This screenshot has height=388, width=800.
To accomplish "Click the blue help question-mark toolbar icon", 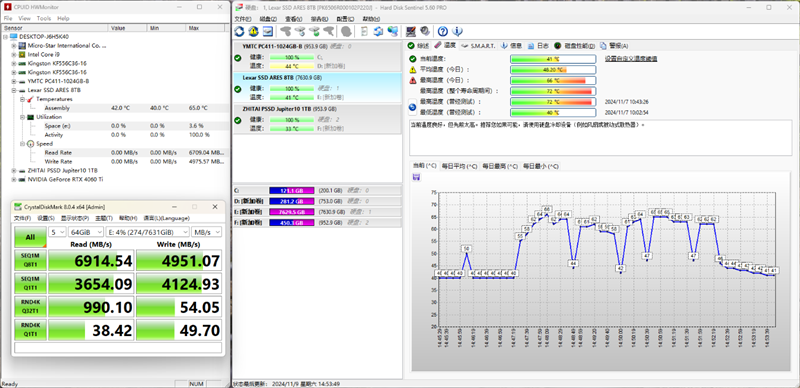I will 443,32.
